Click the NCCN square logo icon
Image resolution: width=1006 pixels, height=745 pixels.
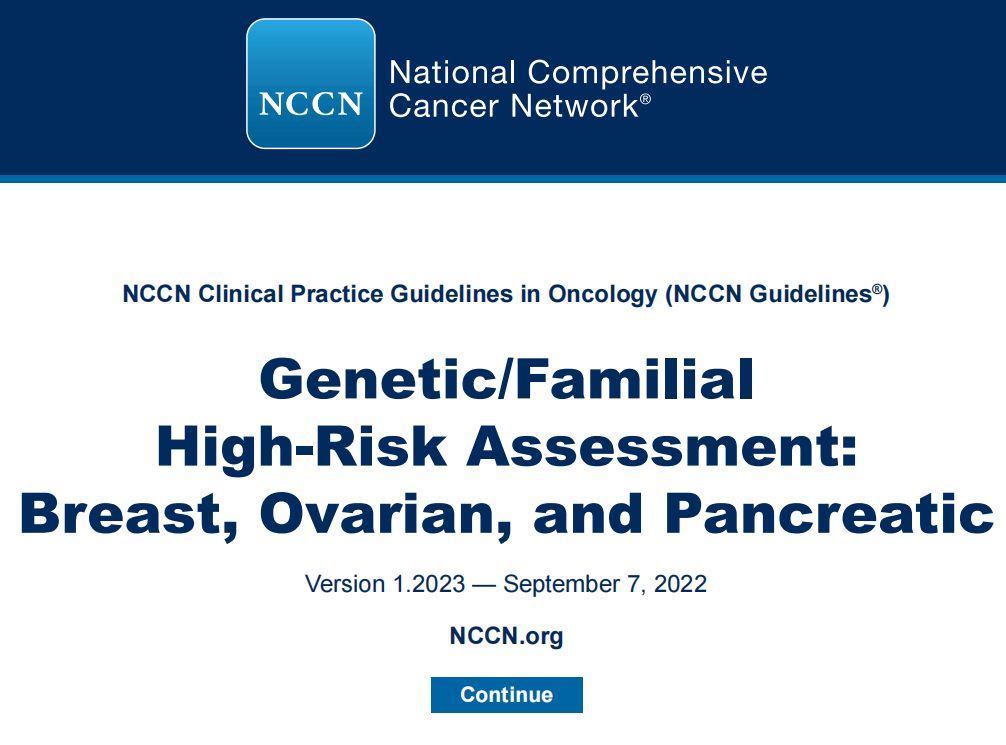coord(311,83)
